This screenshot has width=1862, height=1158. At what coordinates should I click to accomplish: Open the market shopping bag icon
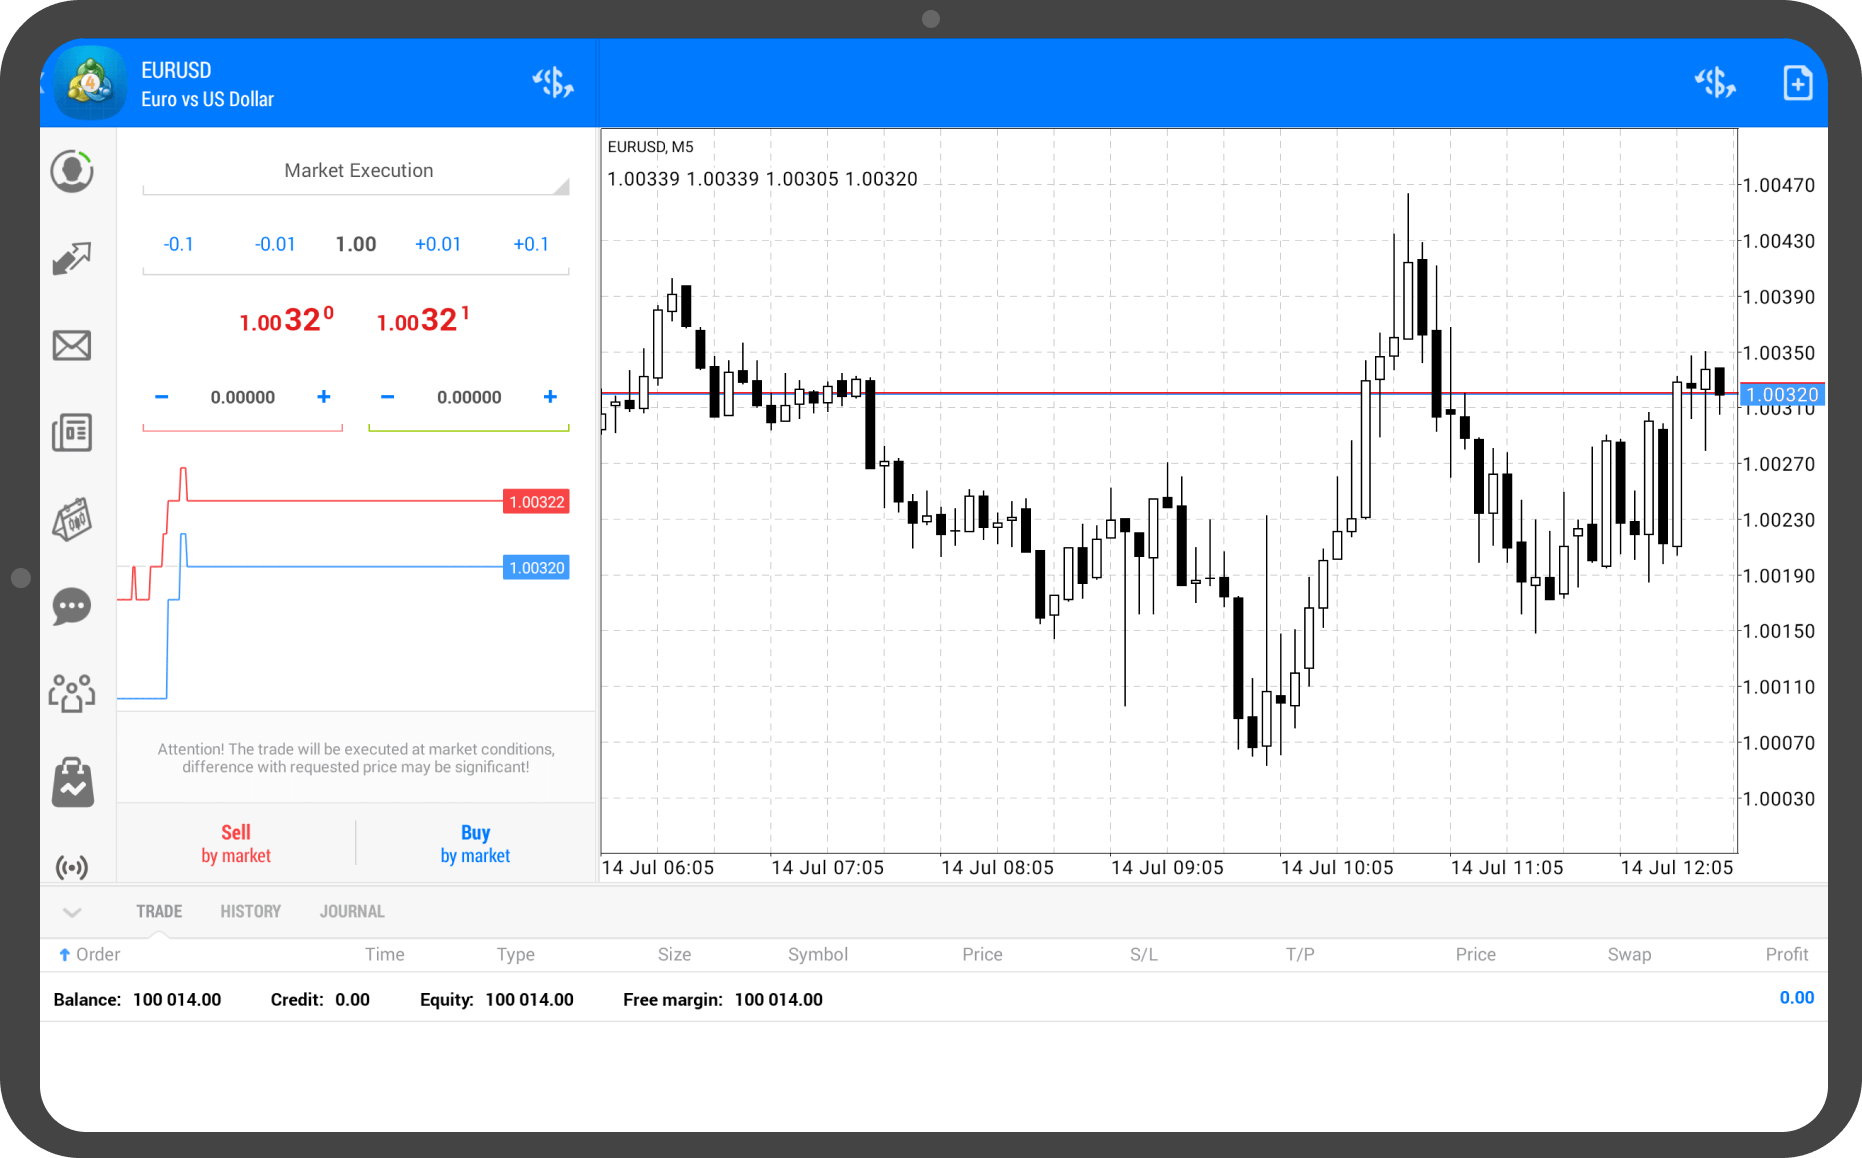(x=72, y=782)
